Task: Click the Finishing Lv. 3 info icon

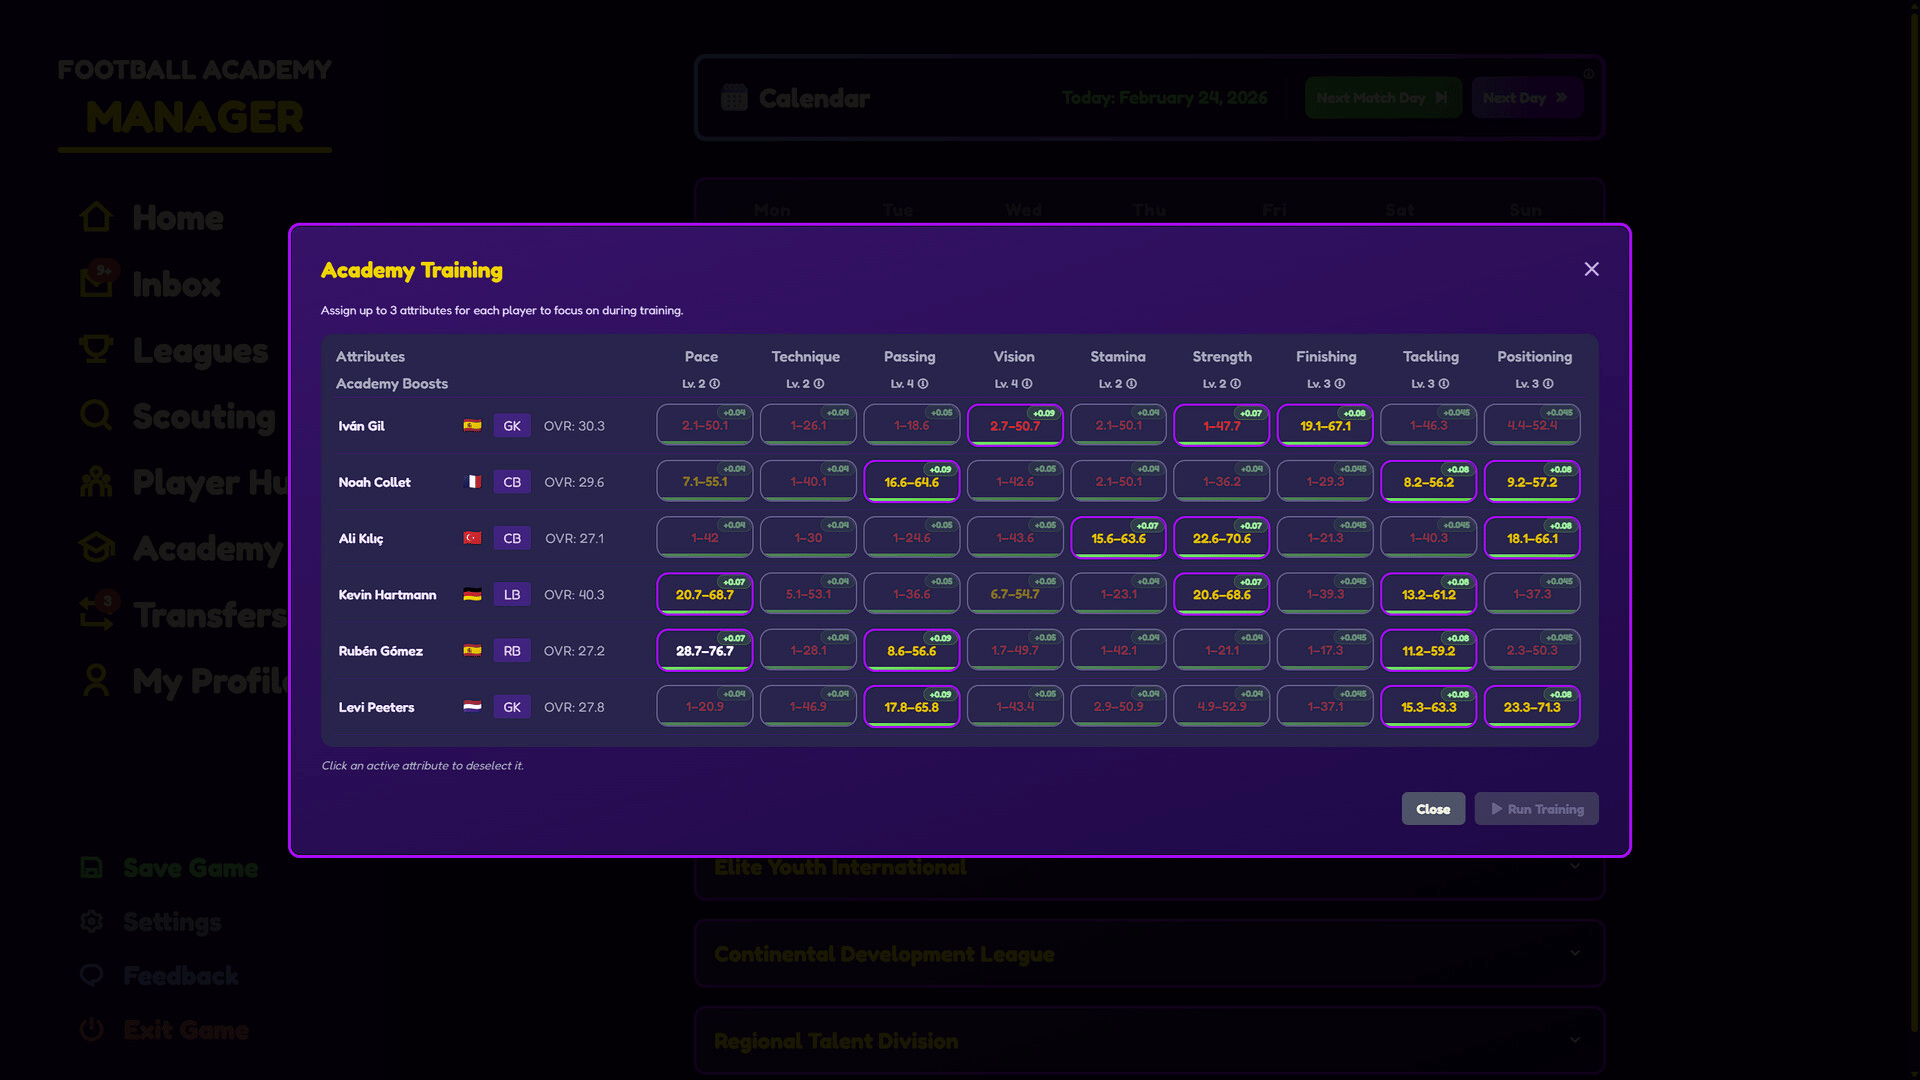Action: [1340, 384]
